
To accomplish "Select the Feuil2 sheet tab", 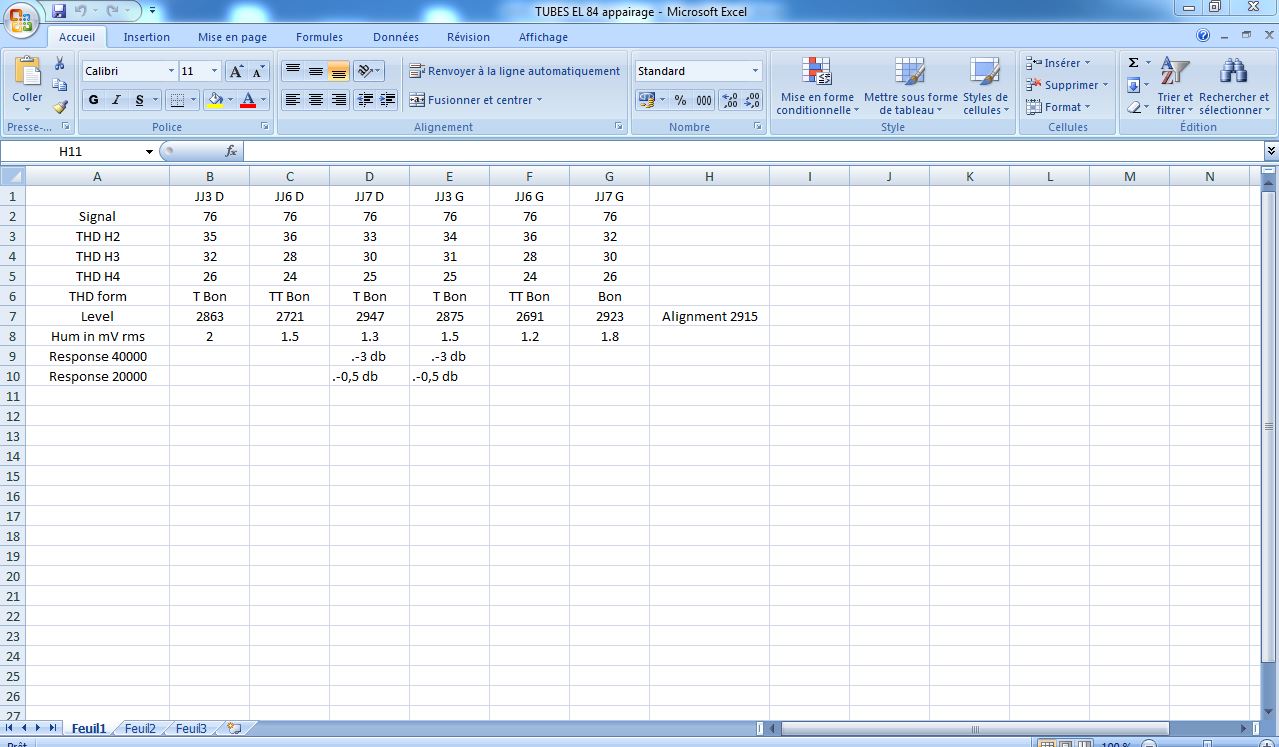I will [140, 729].
